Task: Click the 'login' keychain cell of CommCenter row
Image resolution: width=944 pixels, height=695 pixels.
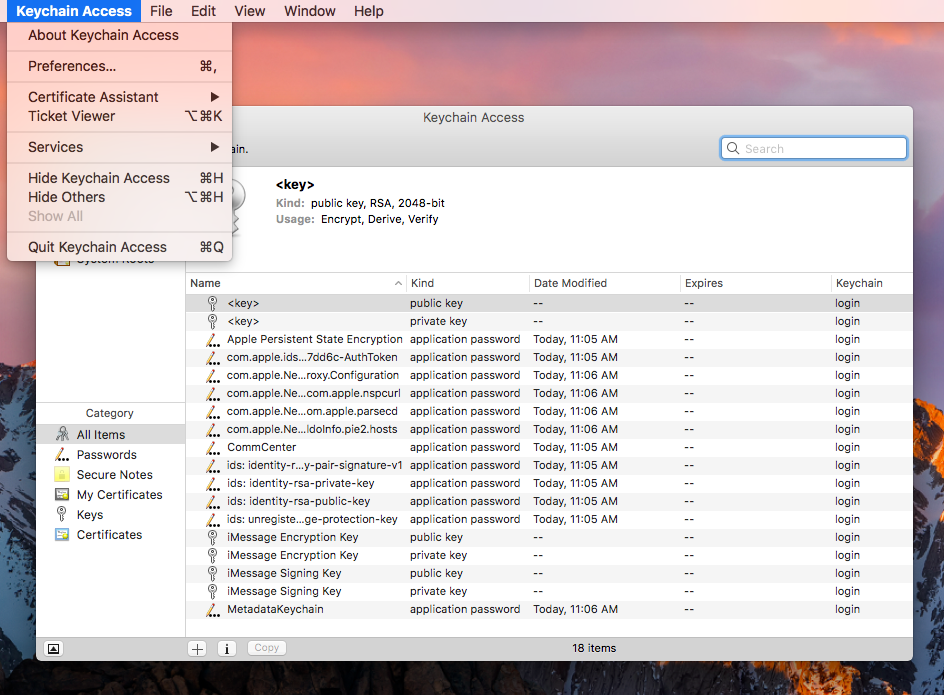Action: pyautogui.click(x=847, y=447)
